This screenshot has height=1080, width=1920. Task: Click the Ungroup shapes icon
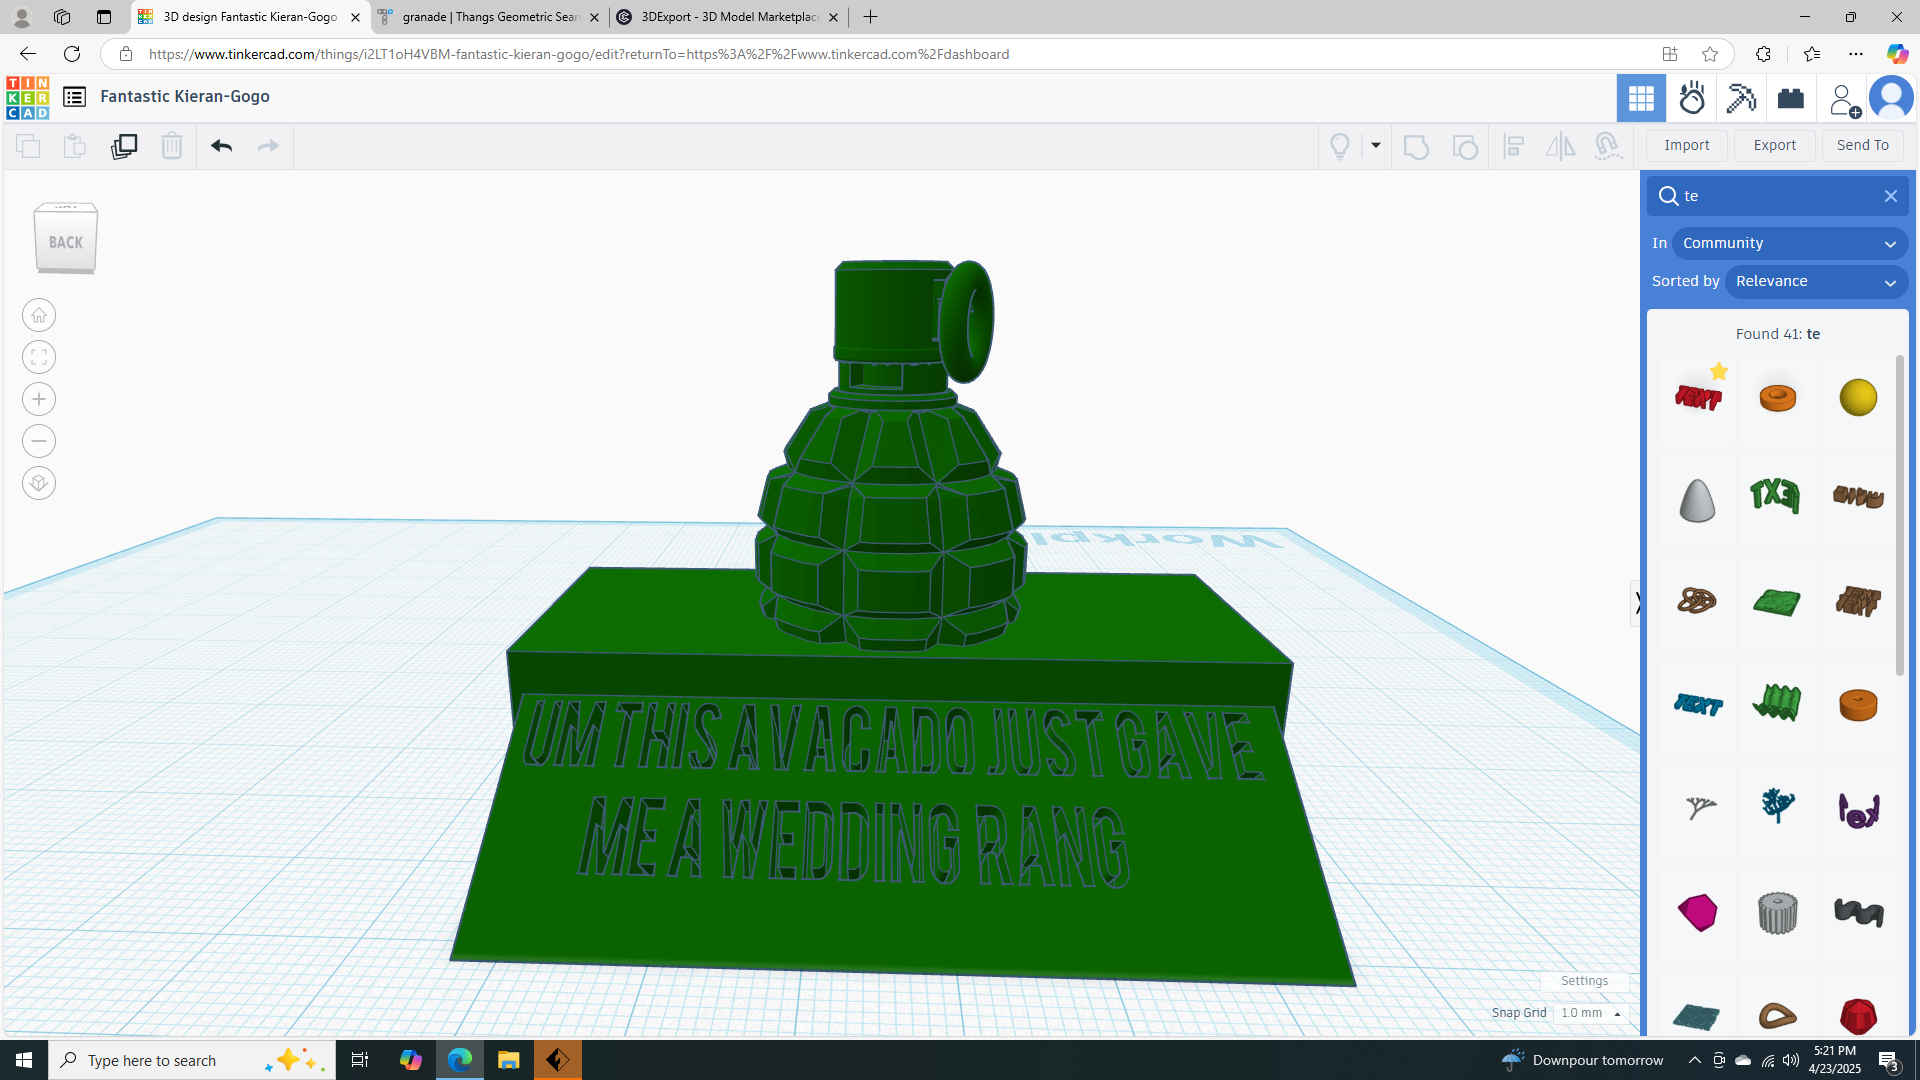(1465, 147)
